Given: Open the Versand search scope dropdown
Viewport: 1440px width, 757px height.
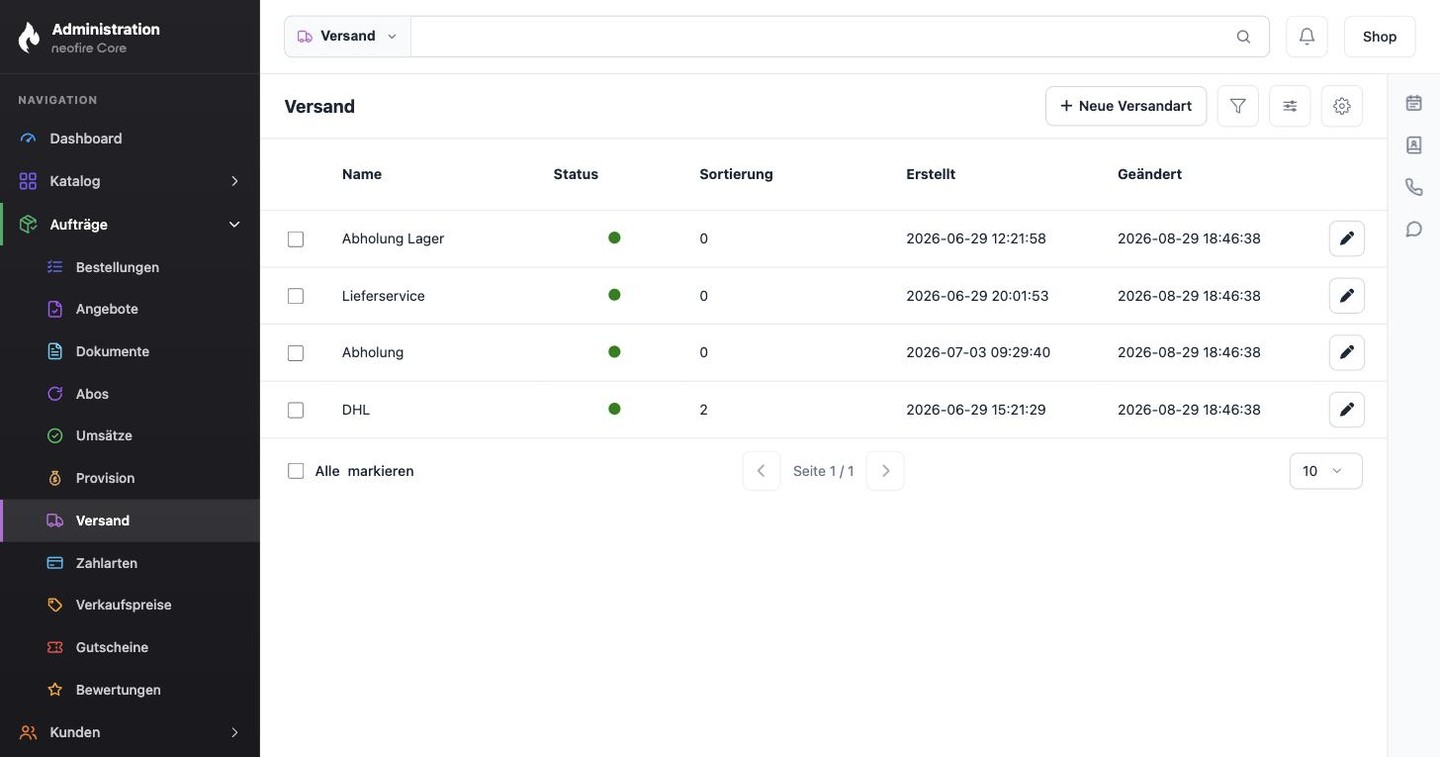Looking at the screenshot, I should 347,36.
